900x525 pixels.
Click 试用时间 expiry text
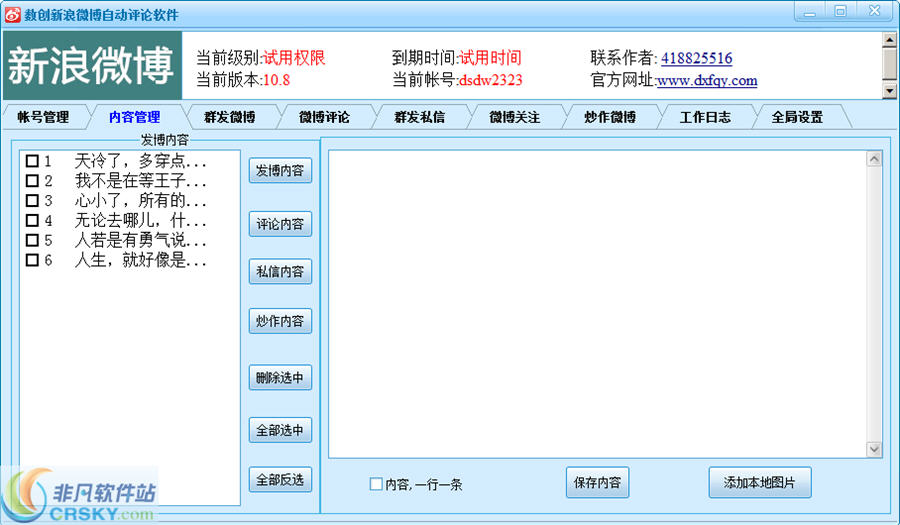pos(490,57)
